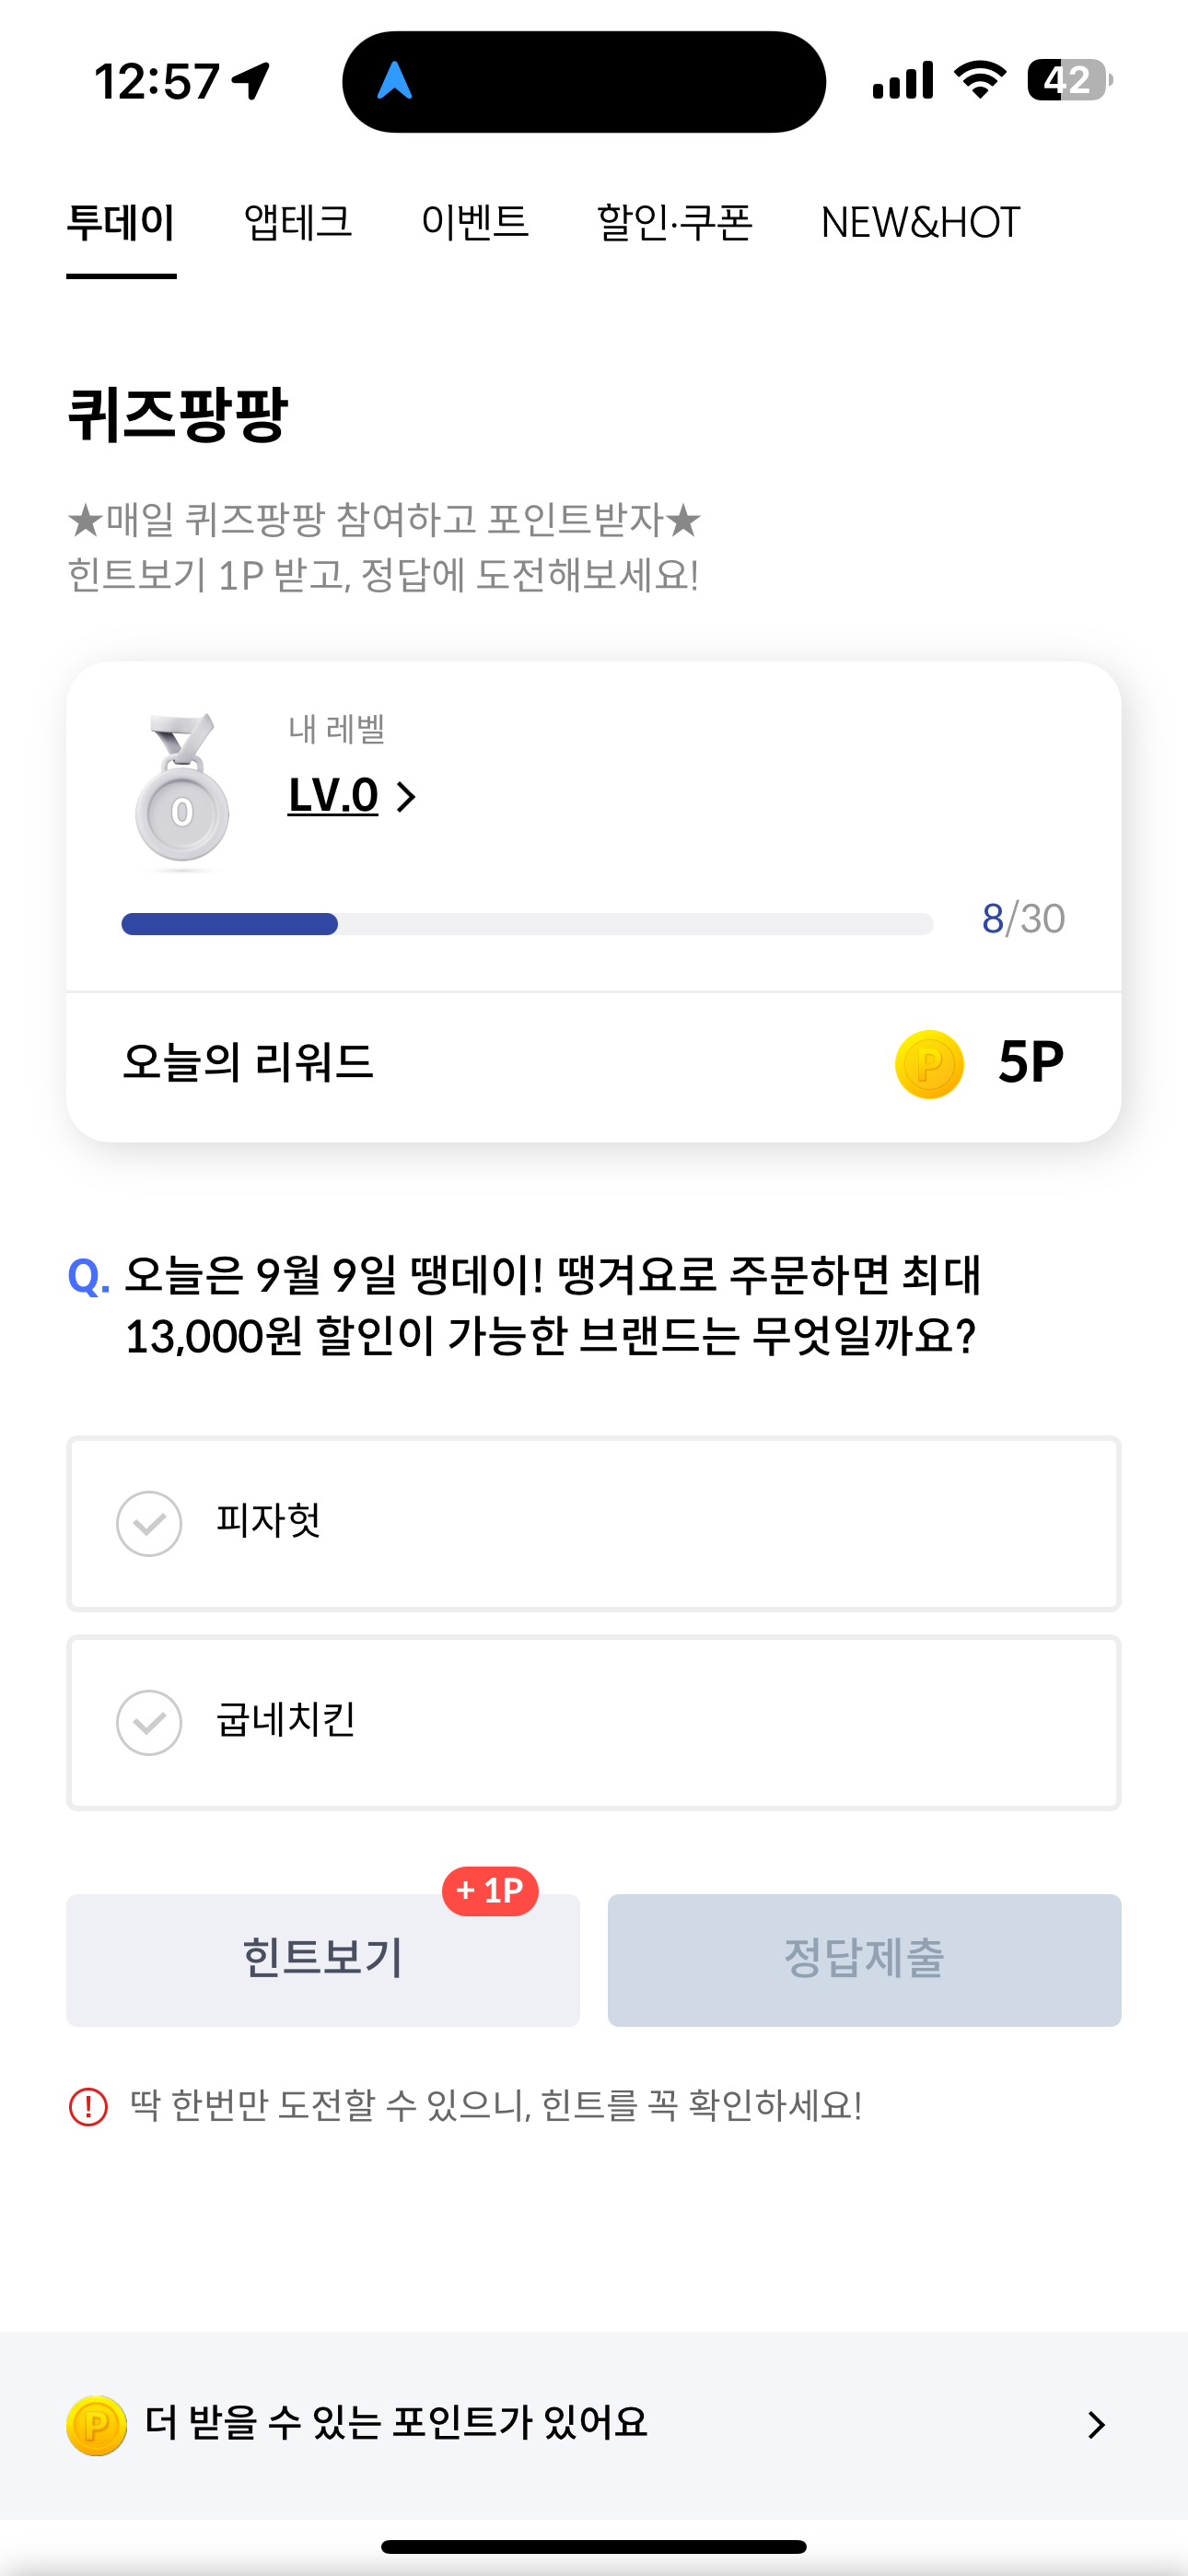
Task: Switch to the 앱테크 tab
Action: [x=298, y=222]
